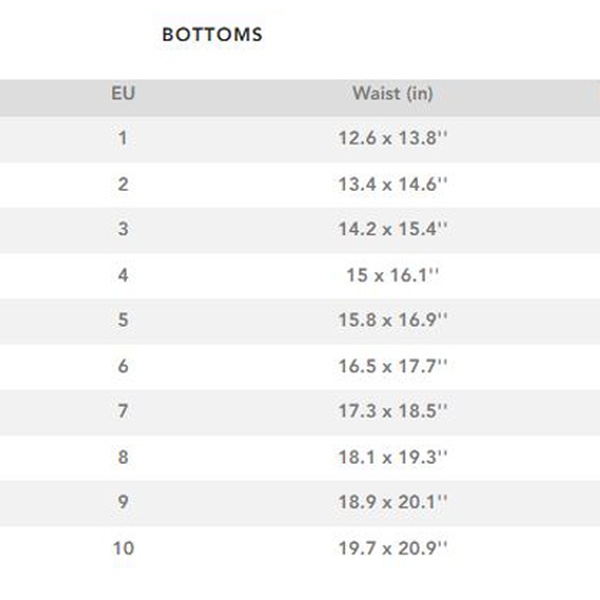Click EU size 1 cell
Screen dimensions: 600x600
[123, 139]
